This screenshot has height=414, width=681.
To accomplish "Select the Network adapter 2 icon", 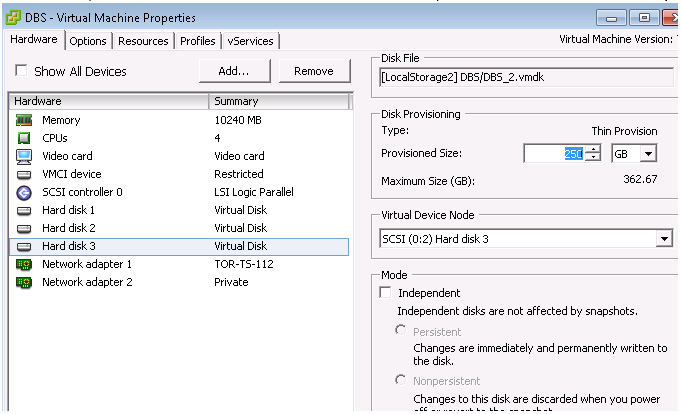I will [24, 282].
